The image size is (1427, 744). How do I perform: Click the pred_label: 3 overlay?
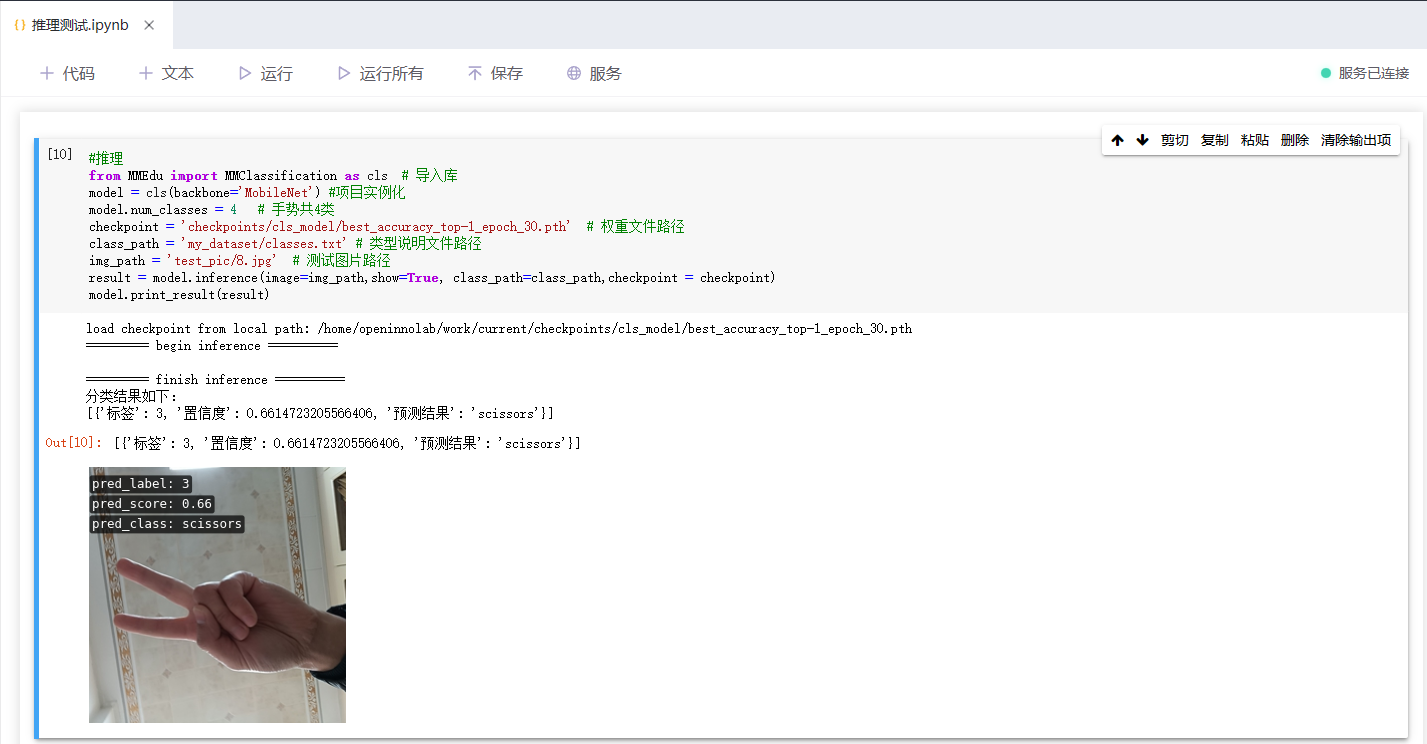[141, 484]
